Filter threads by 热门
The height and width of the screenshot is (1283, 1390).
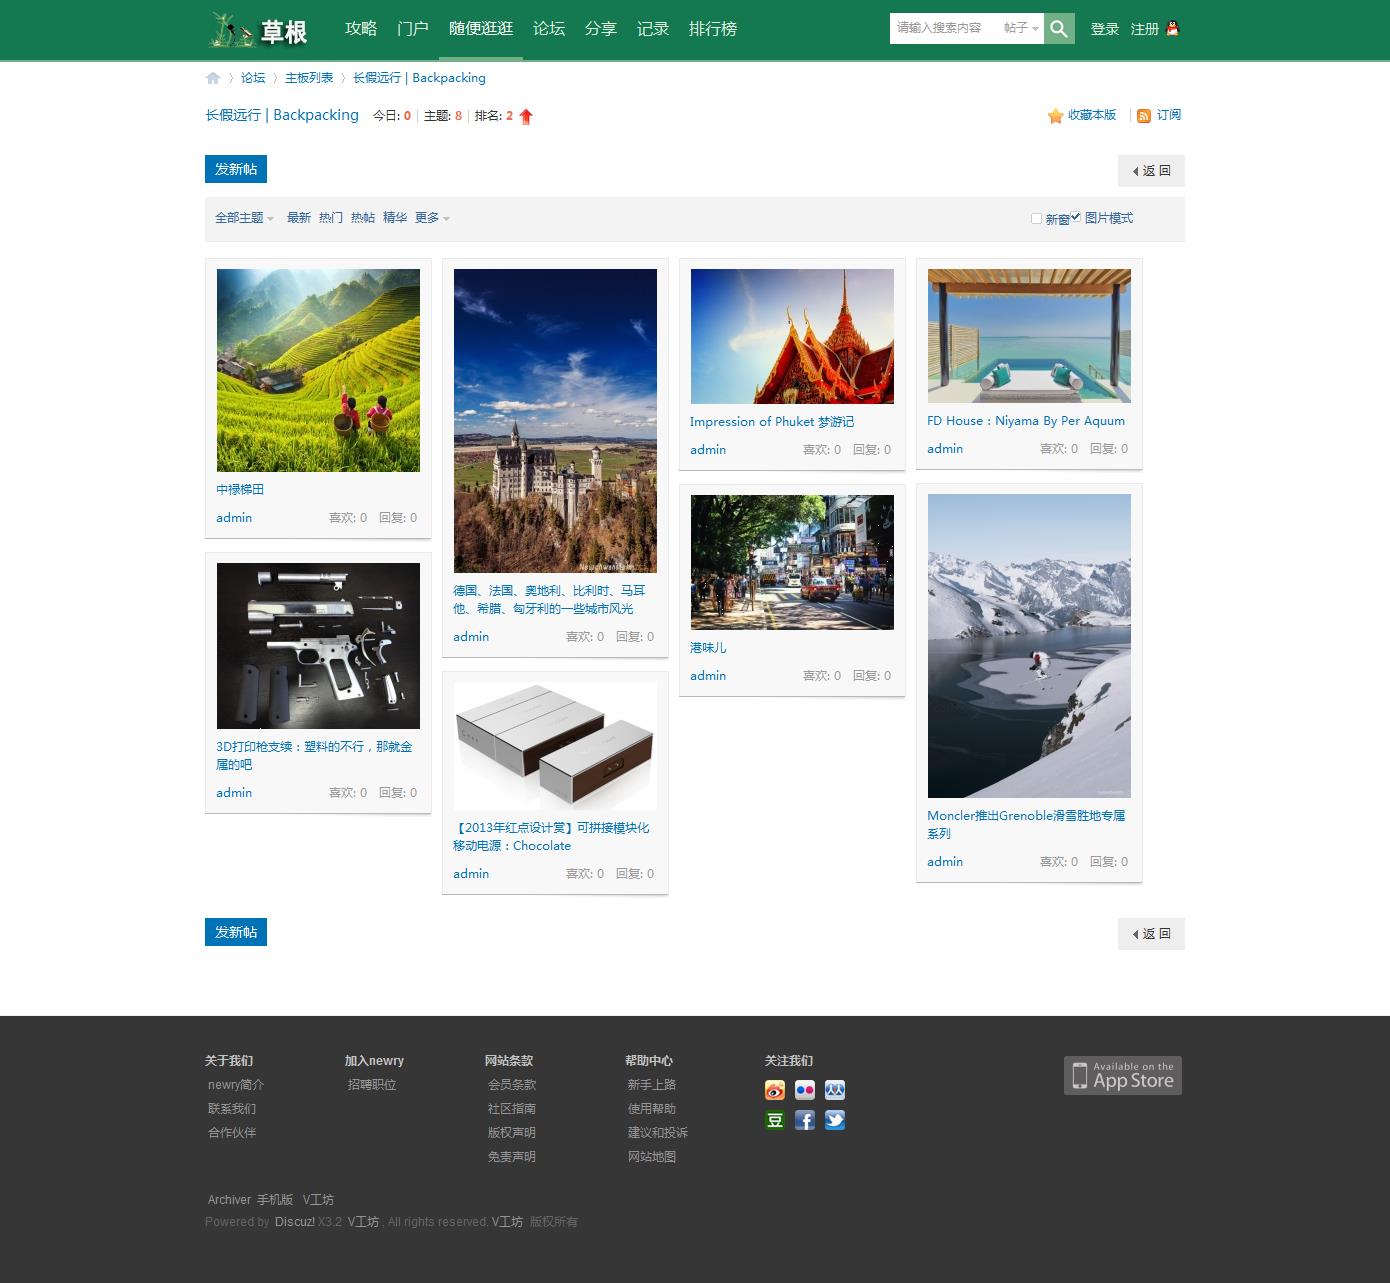click(331, 218)
